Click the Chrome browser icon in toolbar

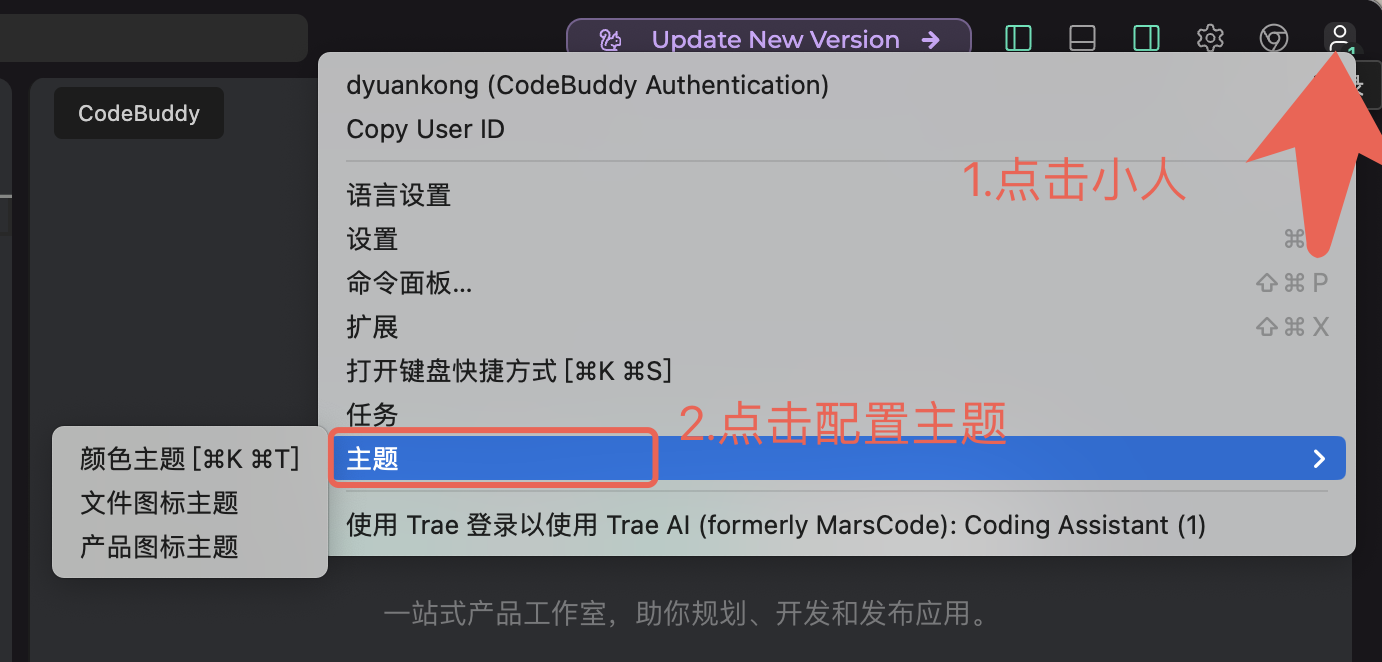click(1273, 39)
